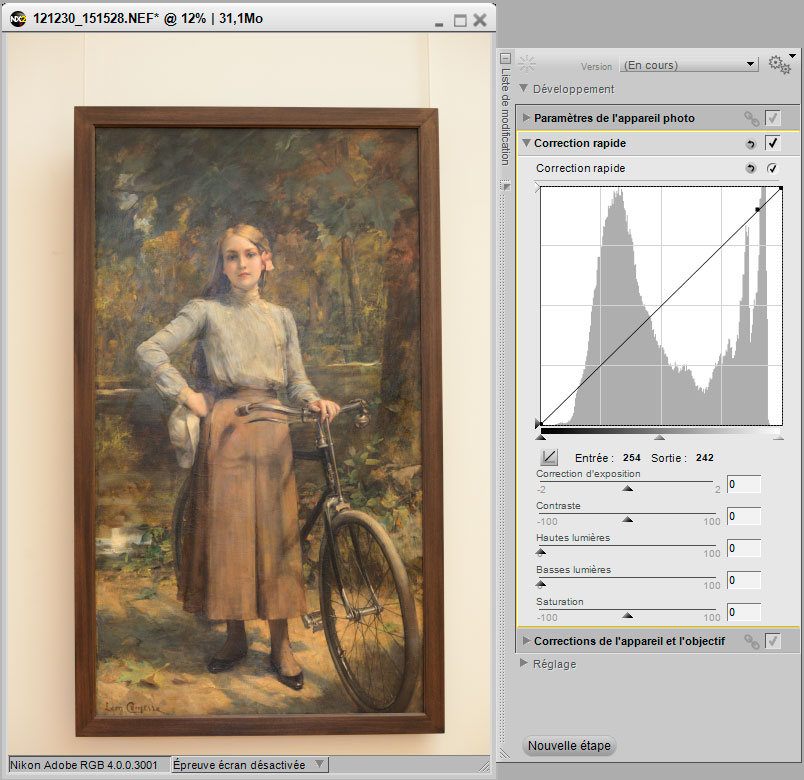Image resolution: width=804 pixels, height=780 pixels.
Task: Click the Basses lumières value field
Action: pyautogui.click(x=743, y=580)
